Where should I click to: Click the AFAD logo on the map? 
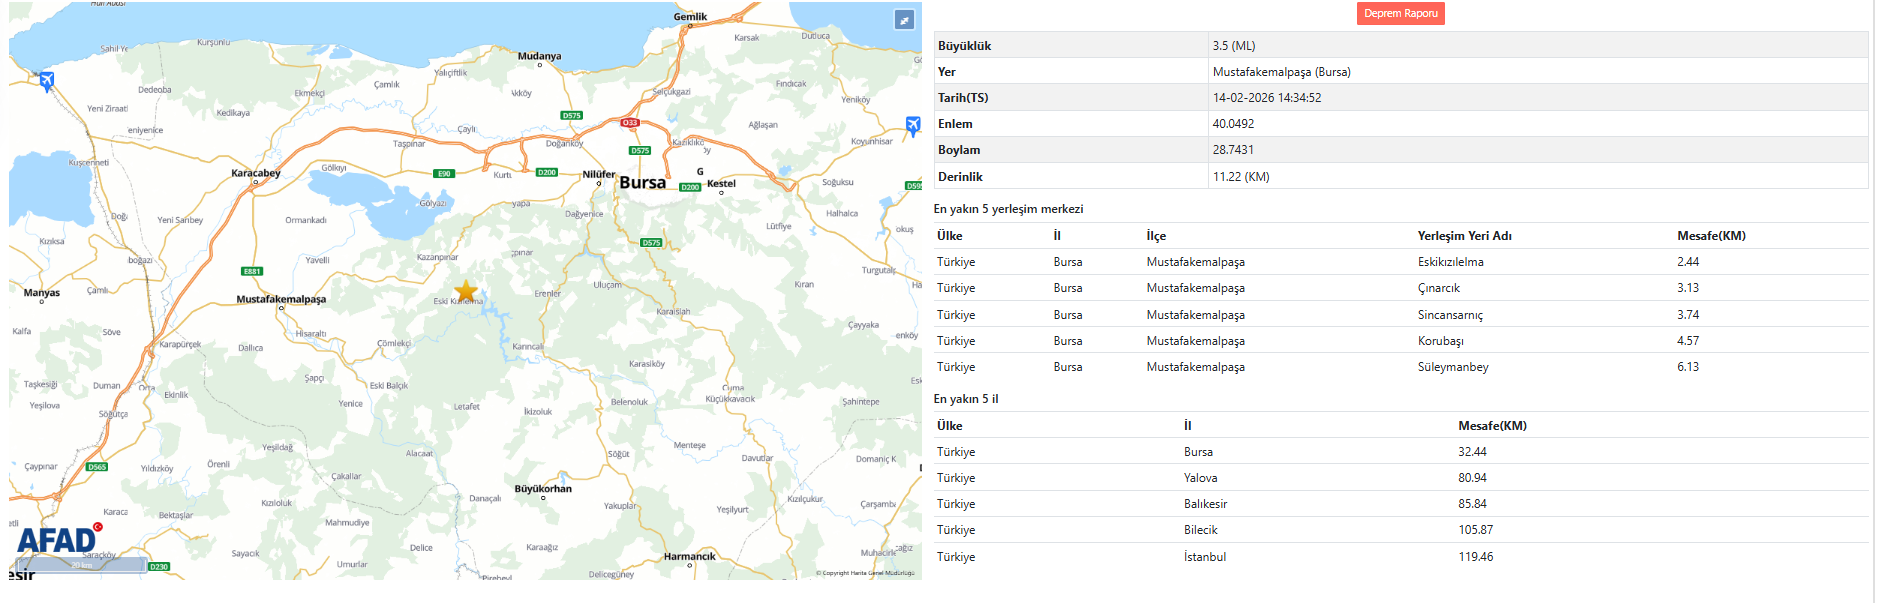[x=58, y=540]
